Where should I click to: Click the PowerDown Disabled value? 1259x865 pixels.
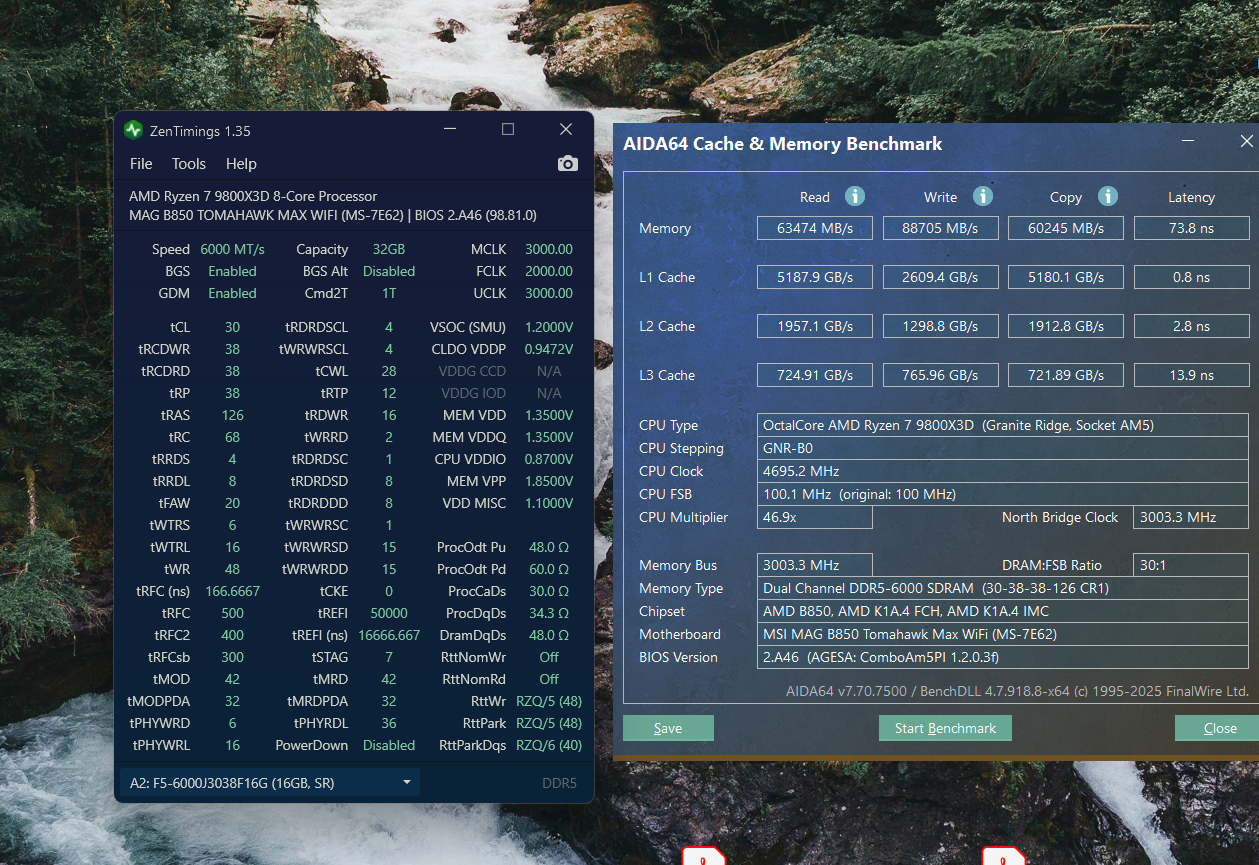click(389, 745)
